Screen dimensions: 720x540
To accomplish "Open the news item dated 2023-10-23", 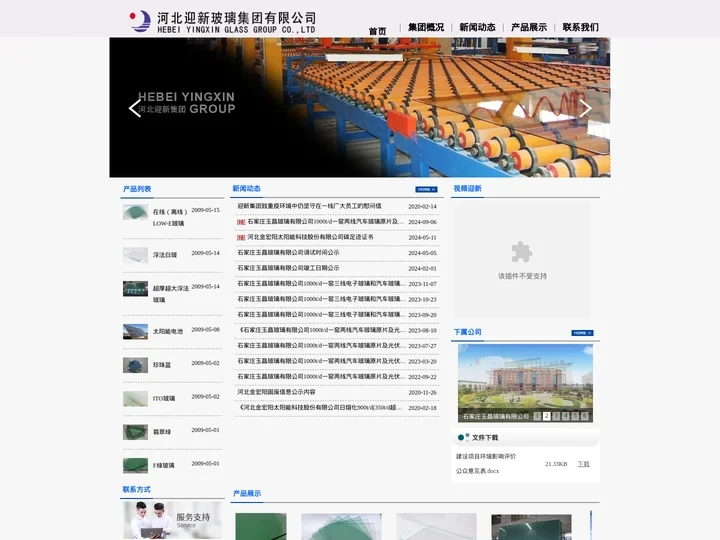I will coord(321,299).
